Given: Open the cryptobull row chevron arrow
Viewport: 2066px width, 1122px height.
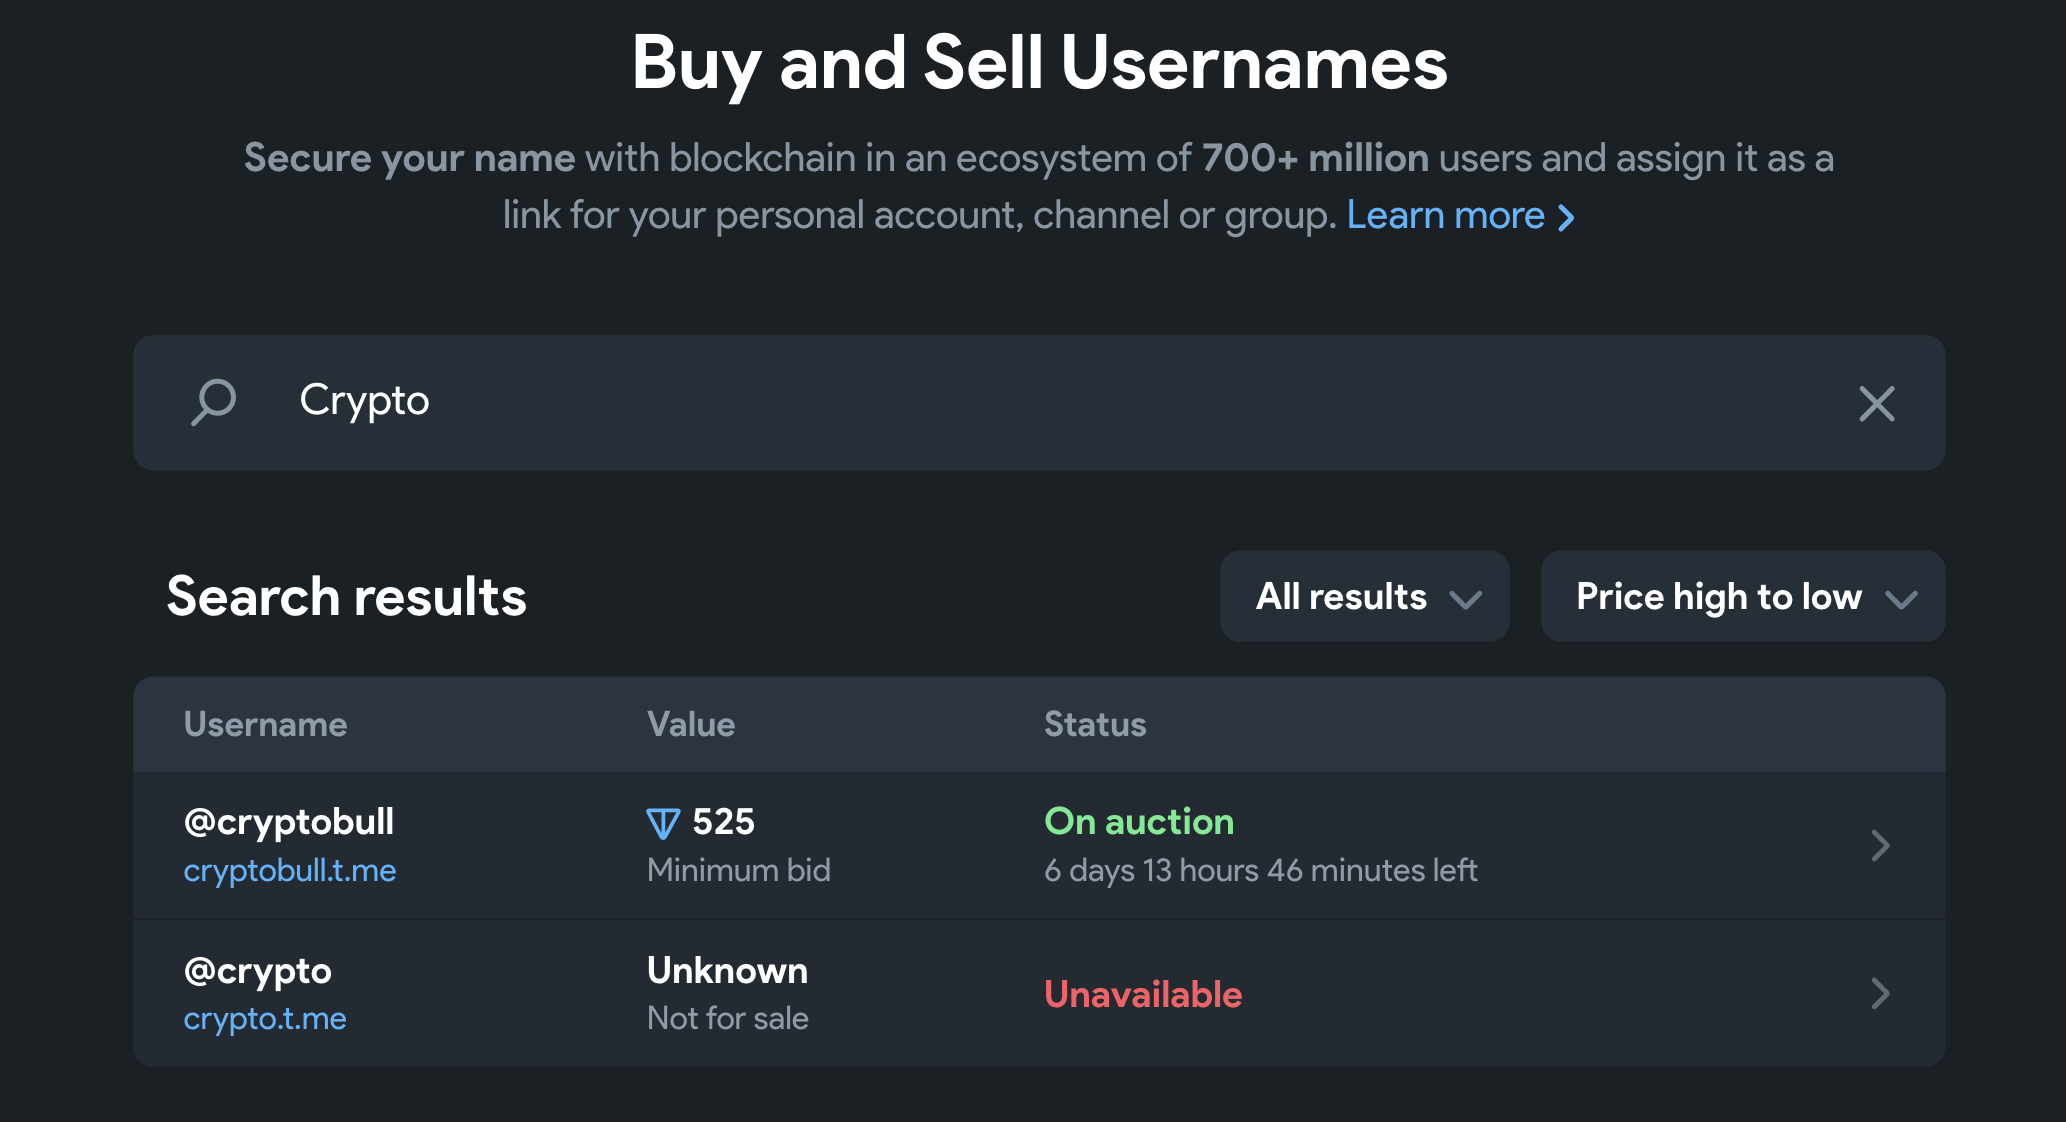Looking at the screenshot, I should [1880, 846].
